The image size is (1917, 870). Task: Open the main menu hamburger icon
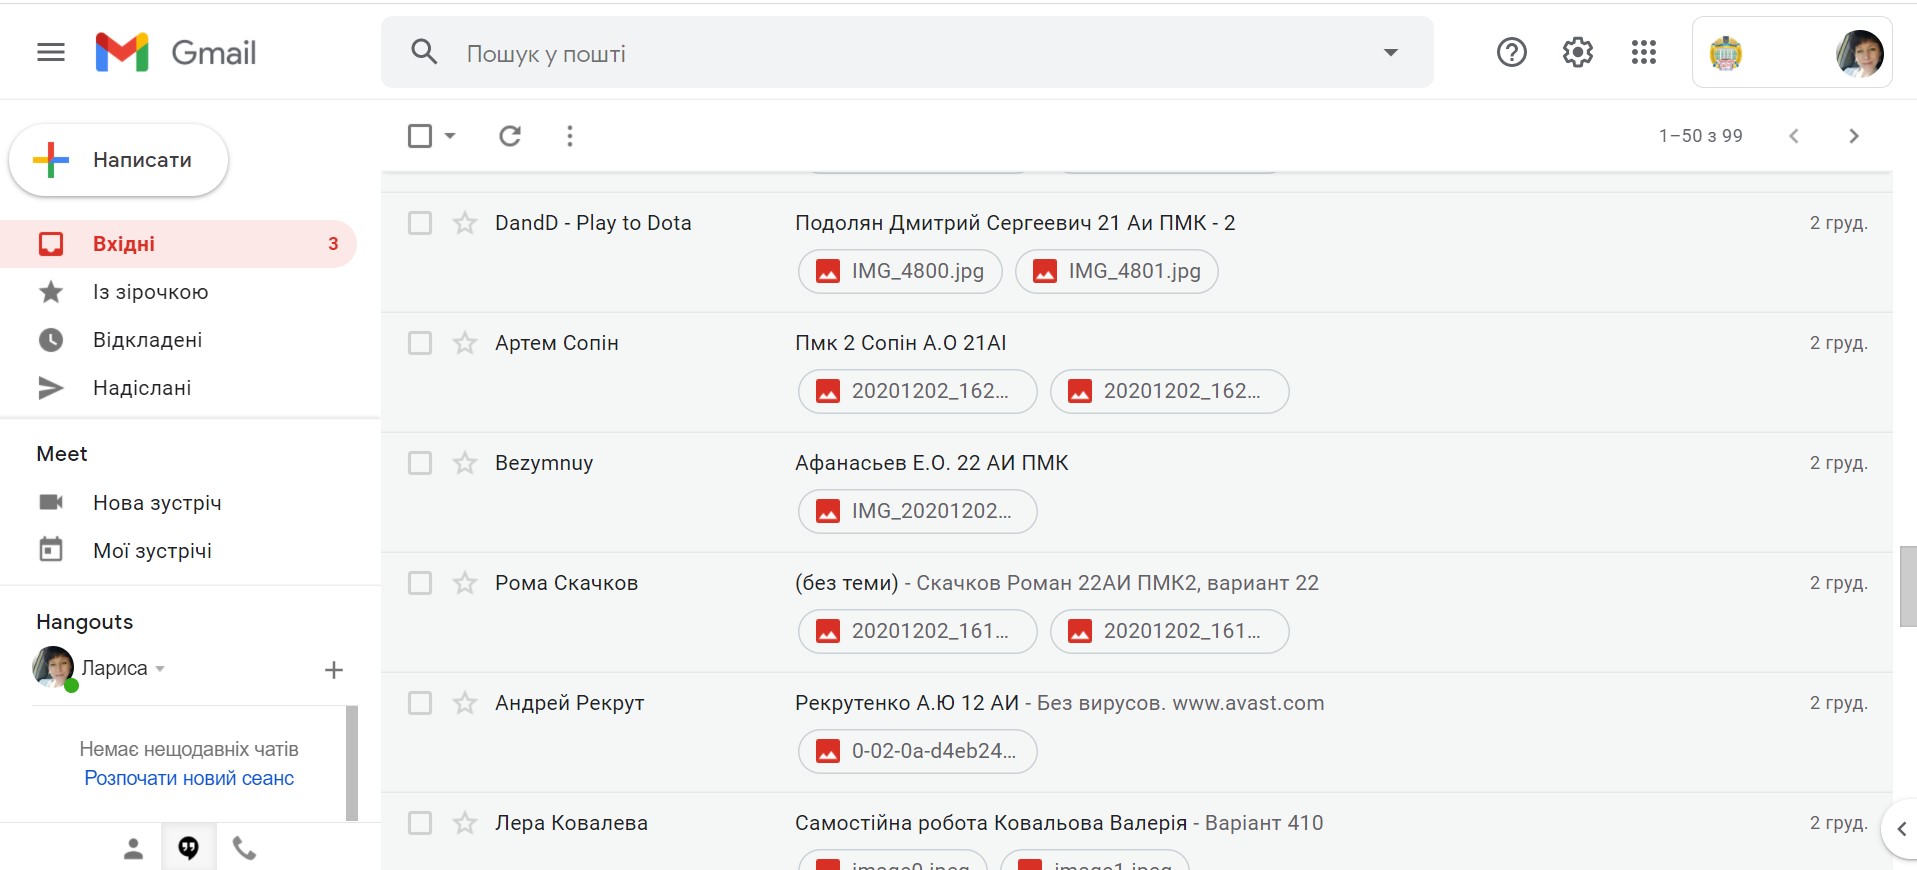[x=51, y=52]
